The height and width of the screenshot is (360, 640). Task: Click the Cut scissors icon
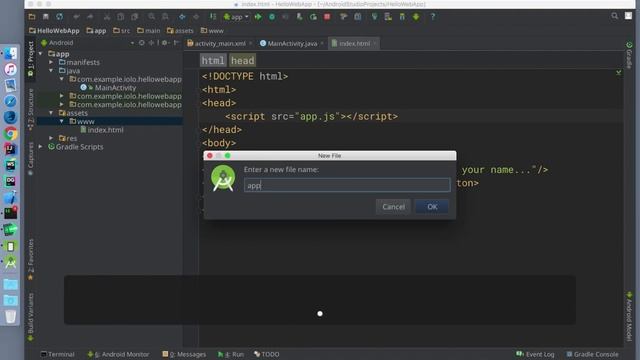107,17
